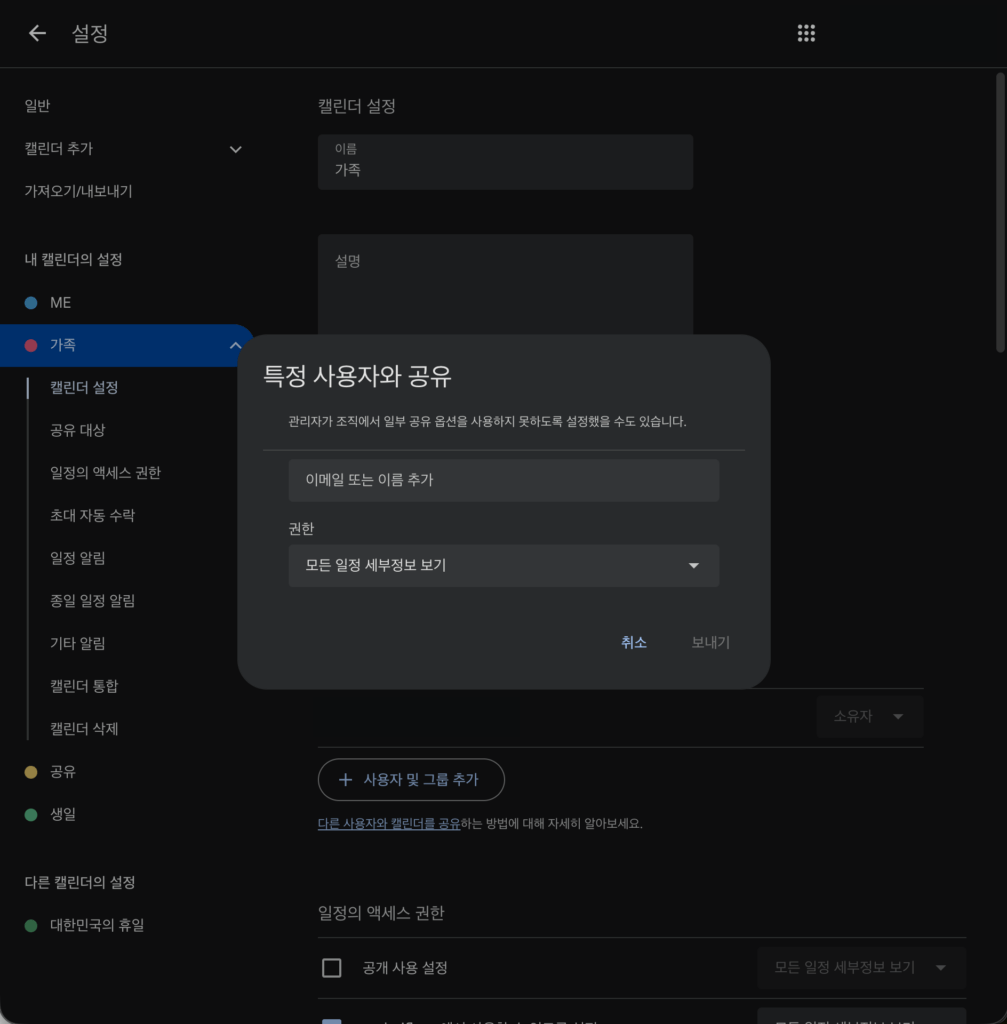Click the blue ME calendar color dot
This screenshot has height=1024, width=1007.
[x=31, y=302]
